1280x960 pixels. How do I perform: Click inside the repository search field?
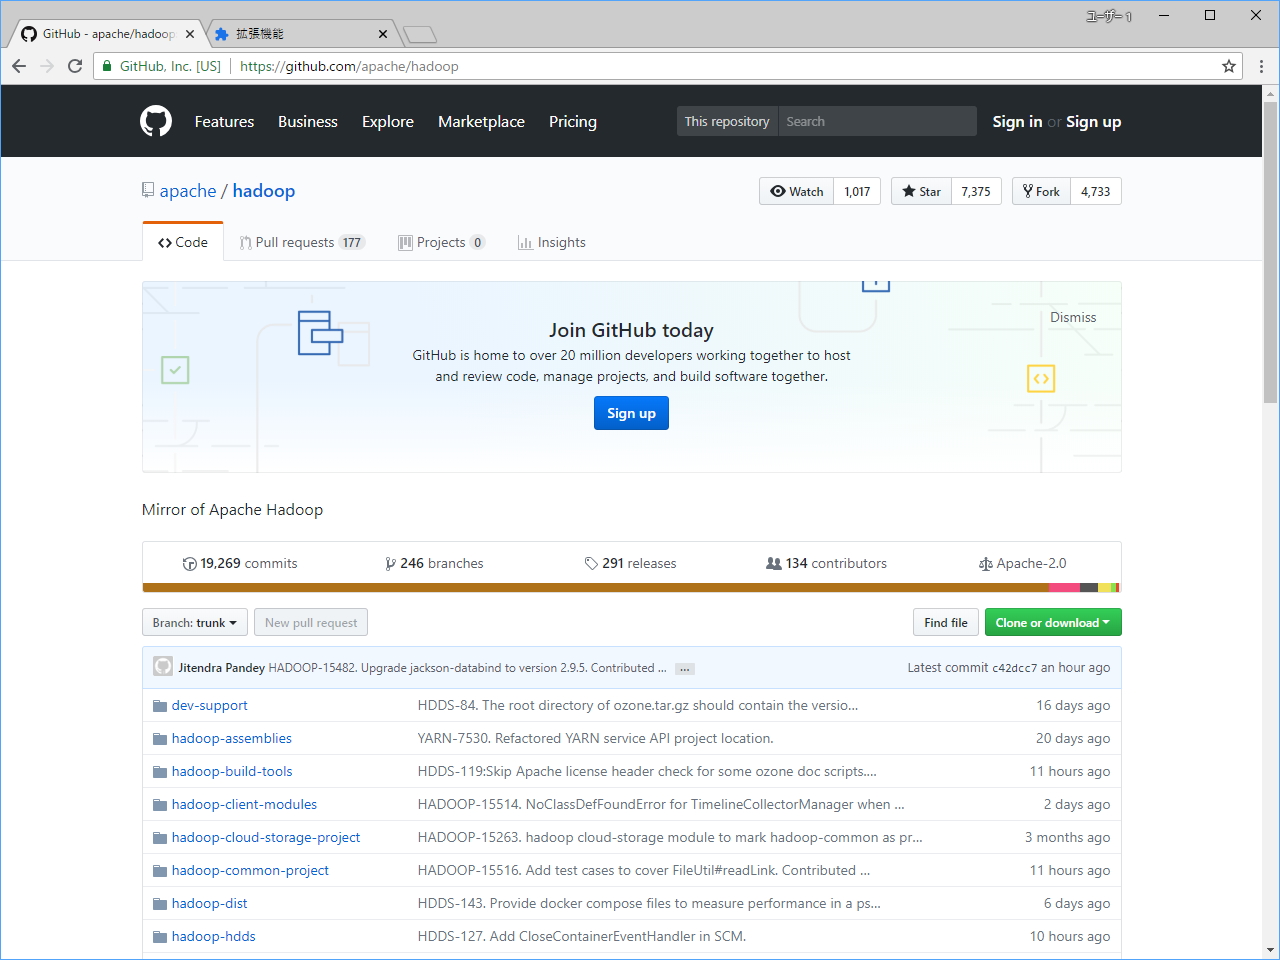[878, 121]
